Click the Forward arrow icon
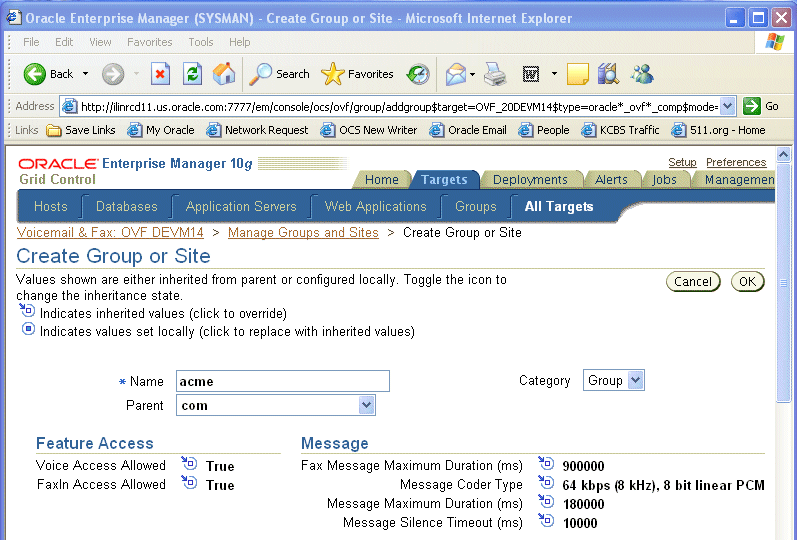 [113, 74]
